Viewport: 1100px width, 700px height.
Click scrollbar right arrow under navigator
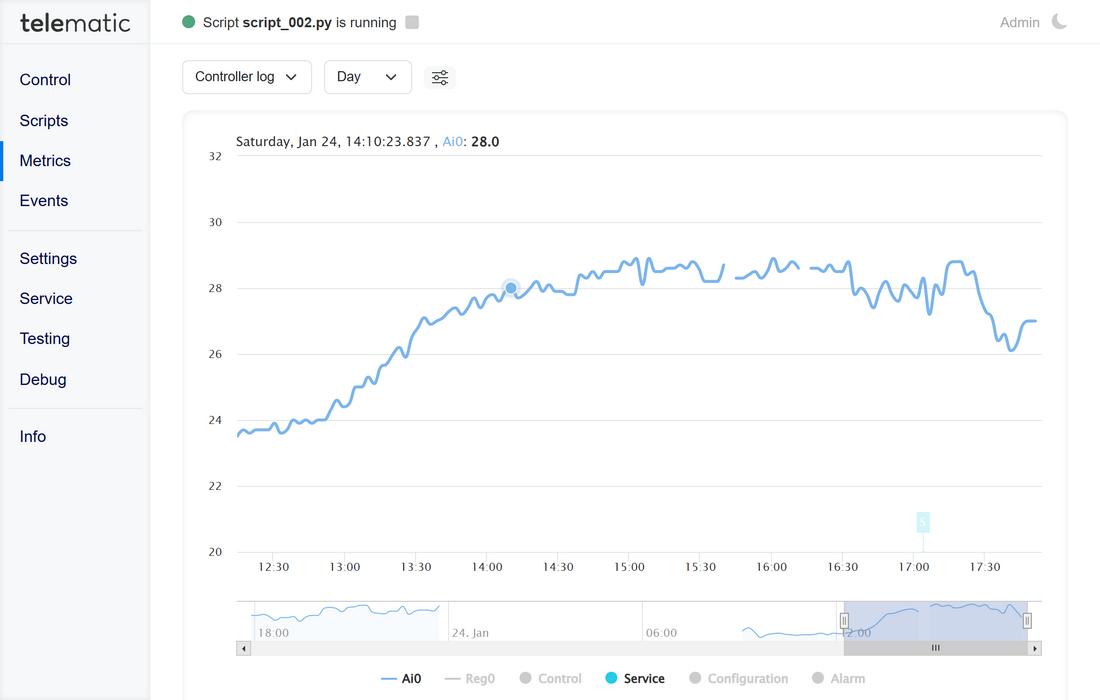click(x=1035, y=648)
